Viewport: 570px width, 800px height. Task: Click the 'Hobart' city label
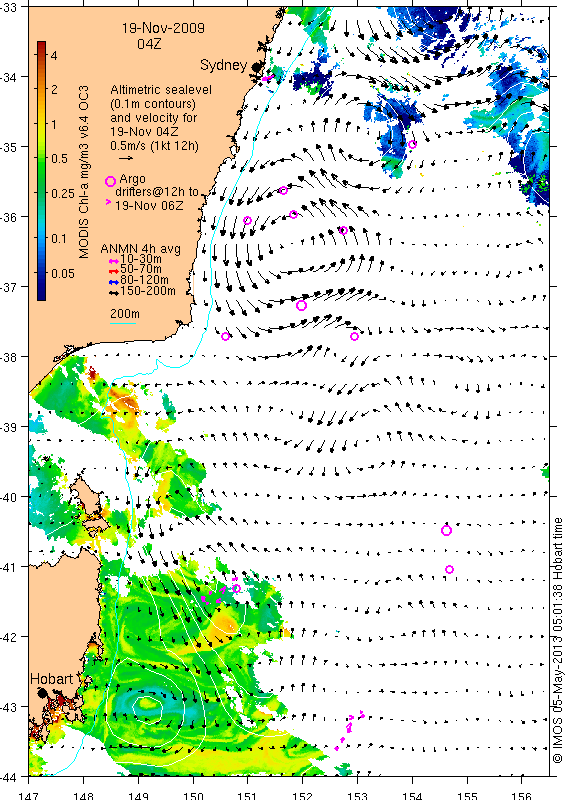52,679
